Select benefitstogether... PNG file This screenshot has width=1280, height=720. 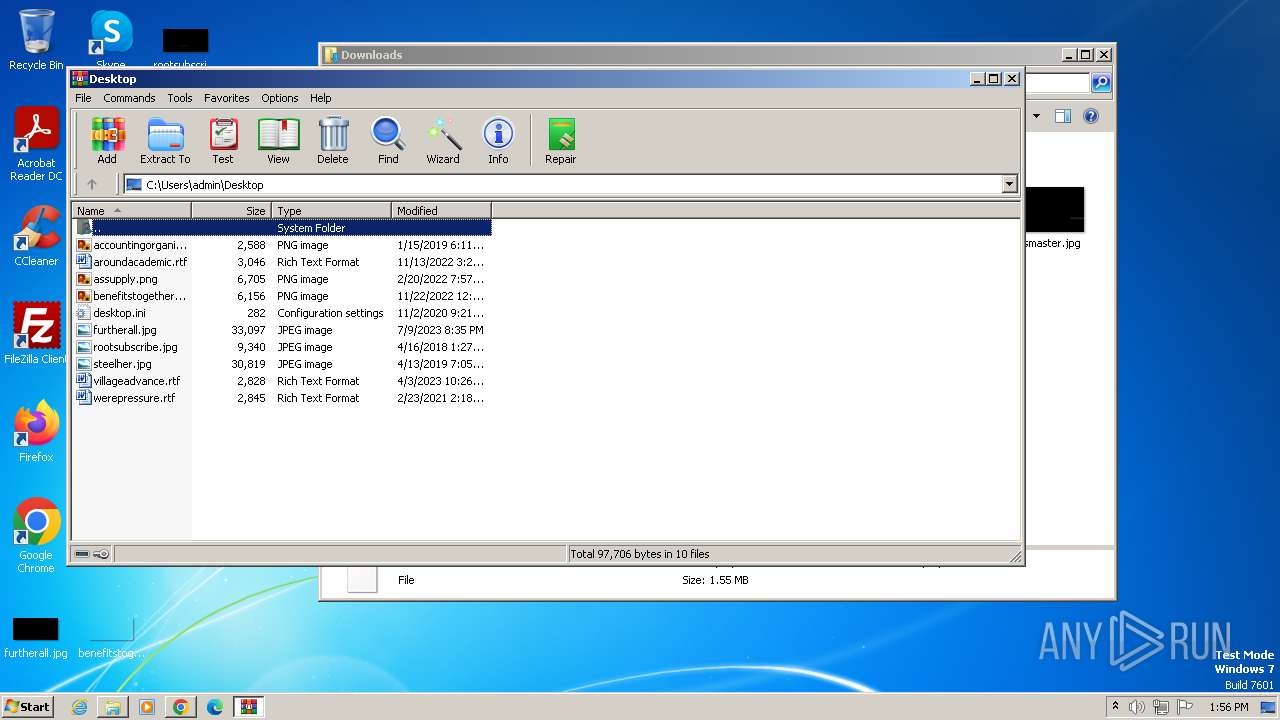282,296
